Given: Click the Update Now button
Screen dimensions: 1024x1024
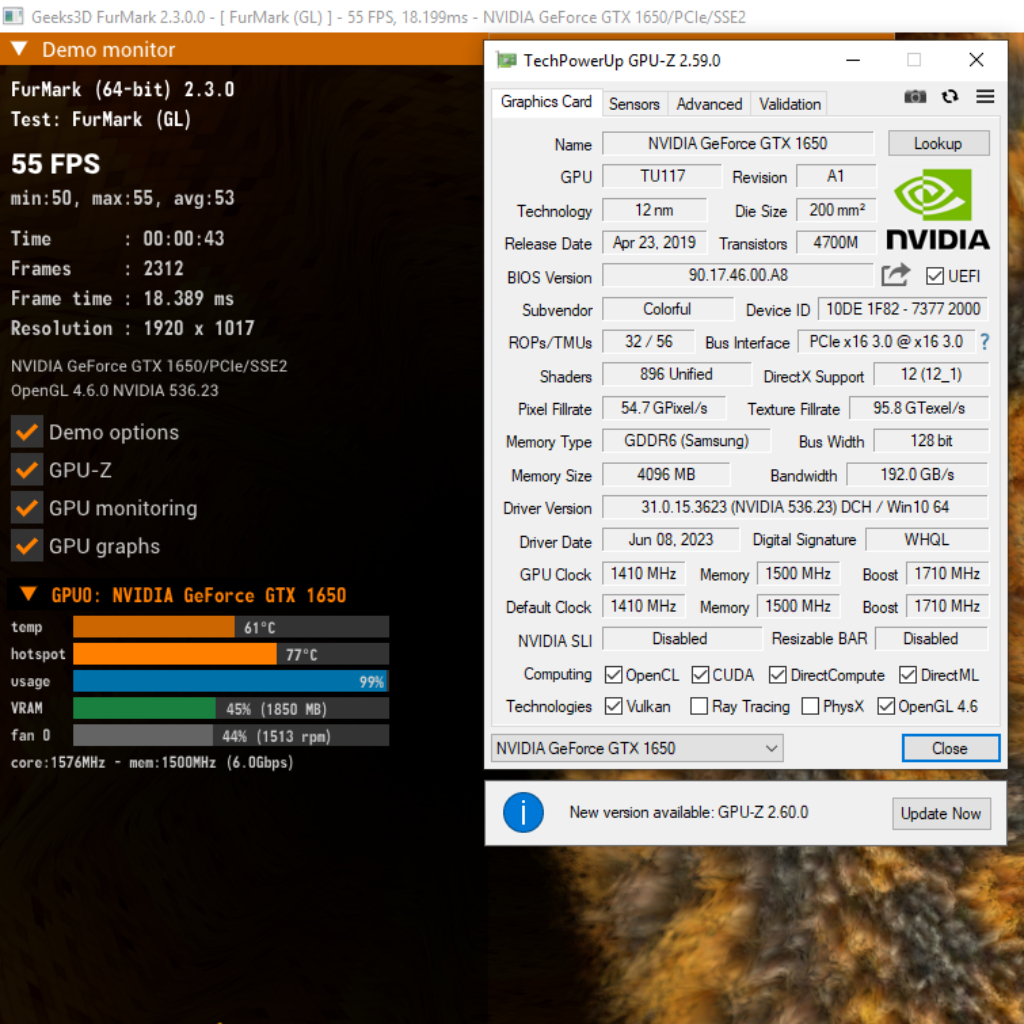Looking at the screenshot, I should pos(941,813).
